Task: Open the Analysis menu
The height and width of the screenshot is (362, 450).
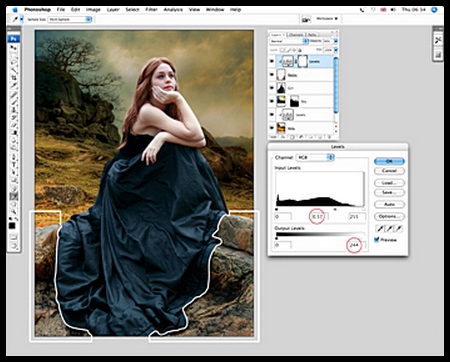Action: pyautogui.click(x=173, y=9)
